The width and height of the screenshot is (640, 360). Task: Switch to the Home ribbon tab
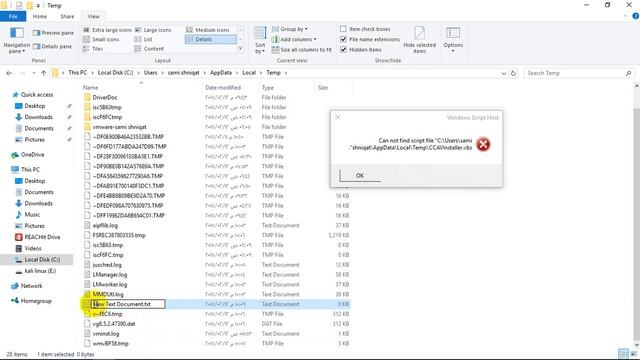[x=40, y=16]
